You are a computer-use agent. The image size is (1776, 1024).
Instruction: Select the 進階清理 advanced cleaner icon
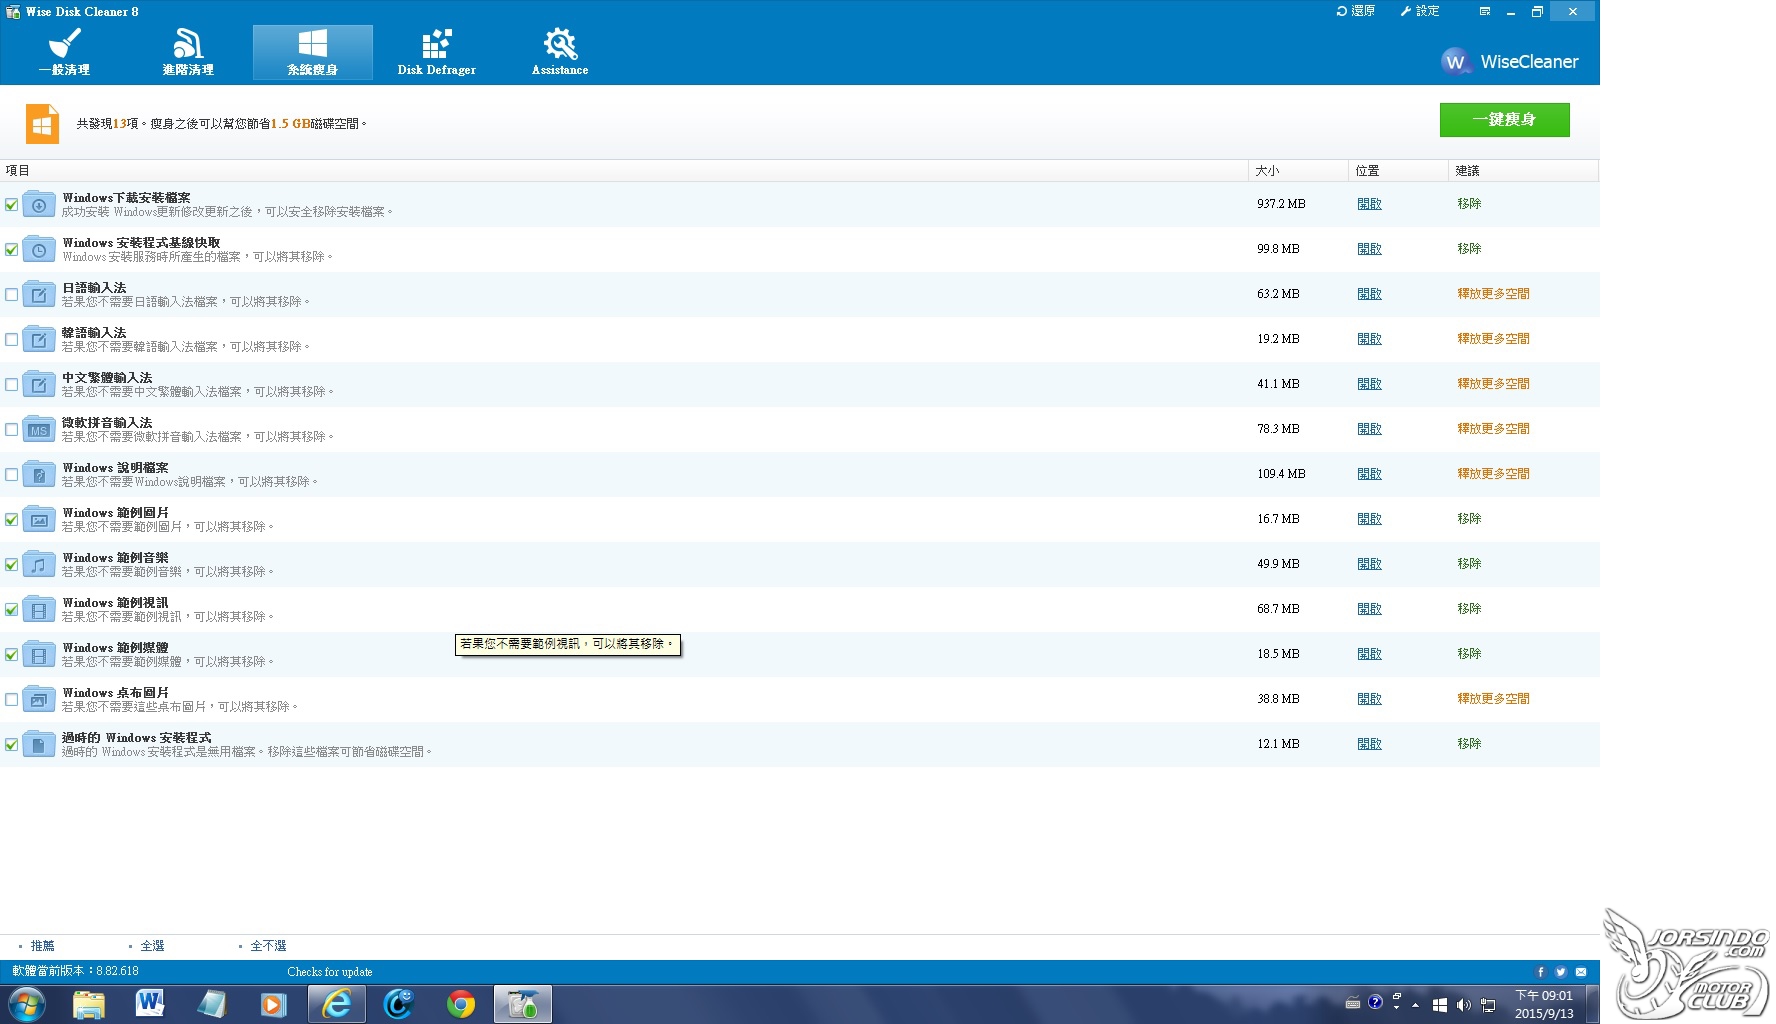pos(188,52)
